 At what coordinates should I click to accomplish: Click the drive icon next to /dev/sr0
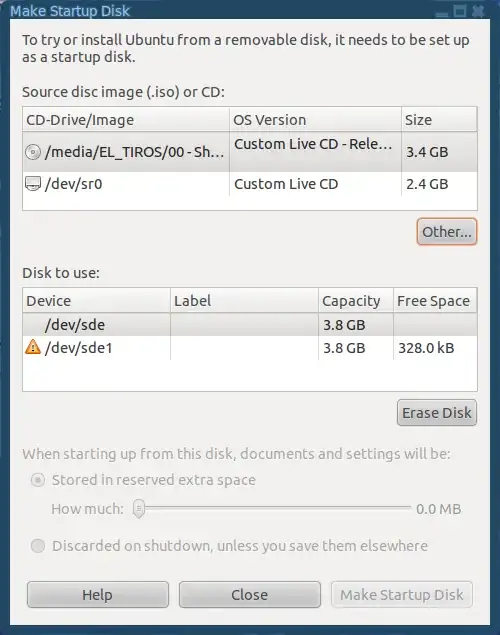click(x=33, y=184)
